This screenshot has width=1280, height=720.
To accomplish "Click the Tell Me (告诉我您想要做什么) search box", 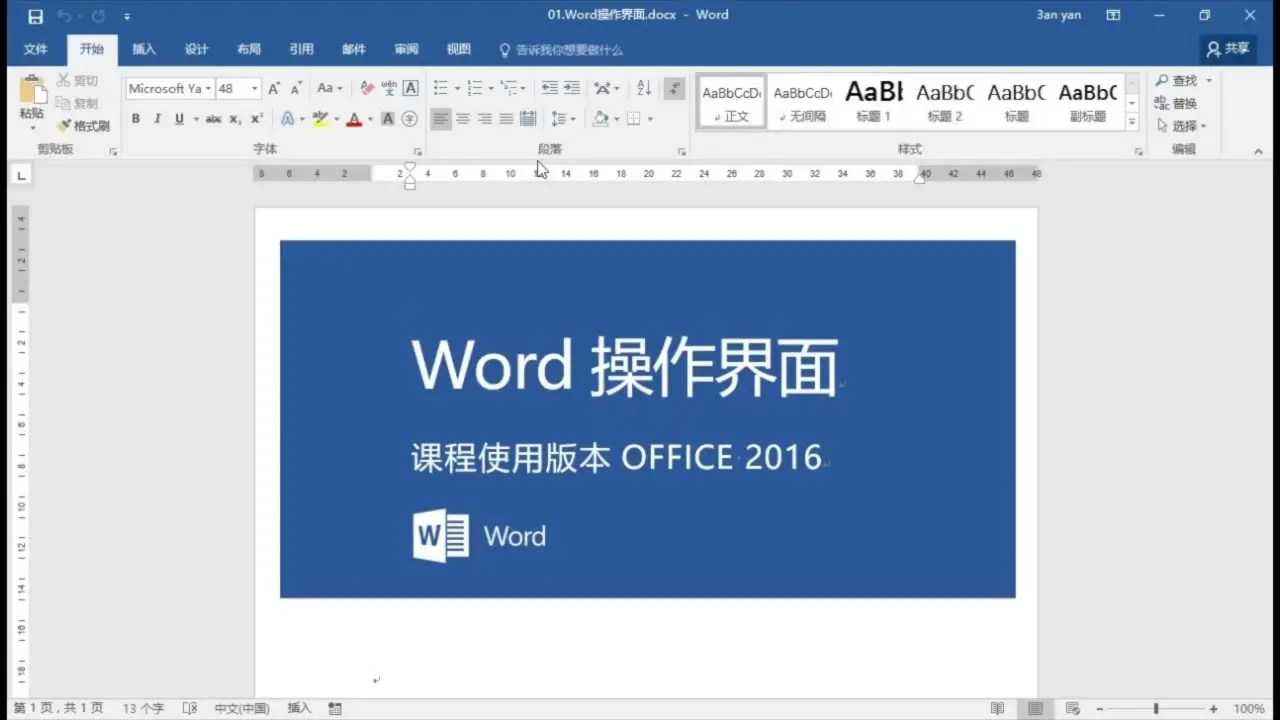I will (561, 50).
